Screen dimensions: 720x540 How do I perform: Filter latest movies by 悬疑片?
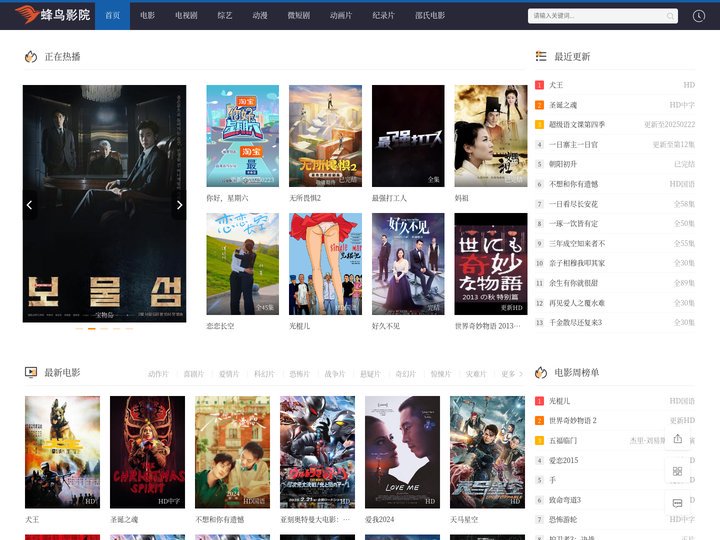pyautogui.click(x=370, y=374)
